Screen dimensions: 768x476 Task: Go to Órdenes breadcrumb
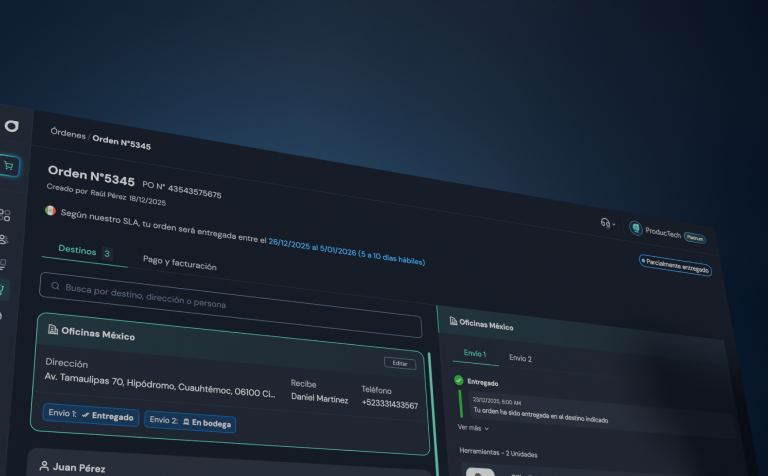point(68,133)
